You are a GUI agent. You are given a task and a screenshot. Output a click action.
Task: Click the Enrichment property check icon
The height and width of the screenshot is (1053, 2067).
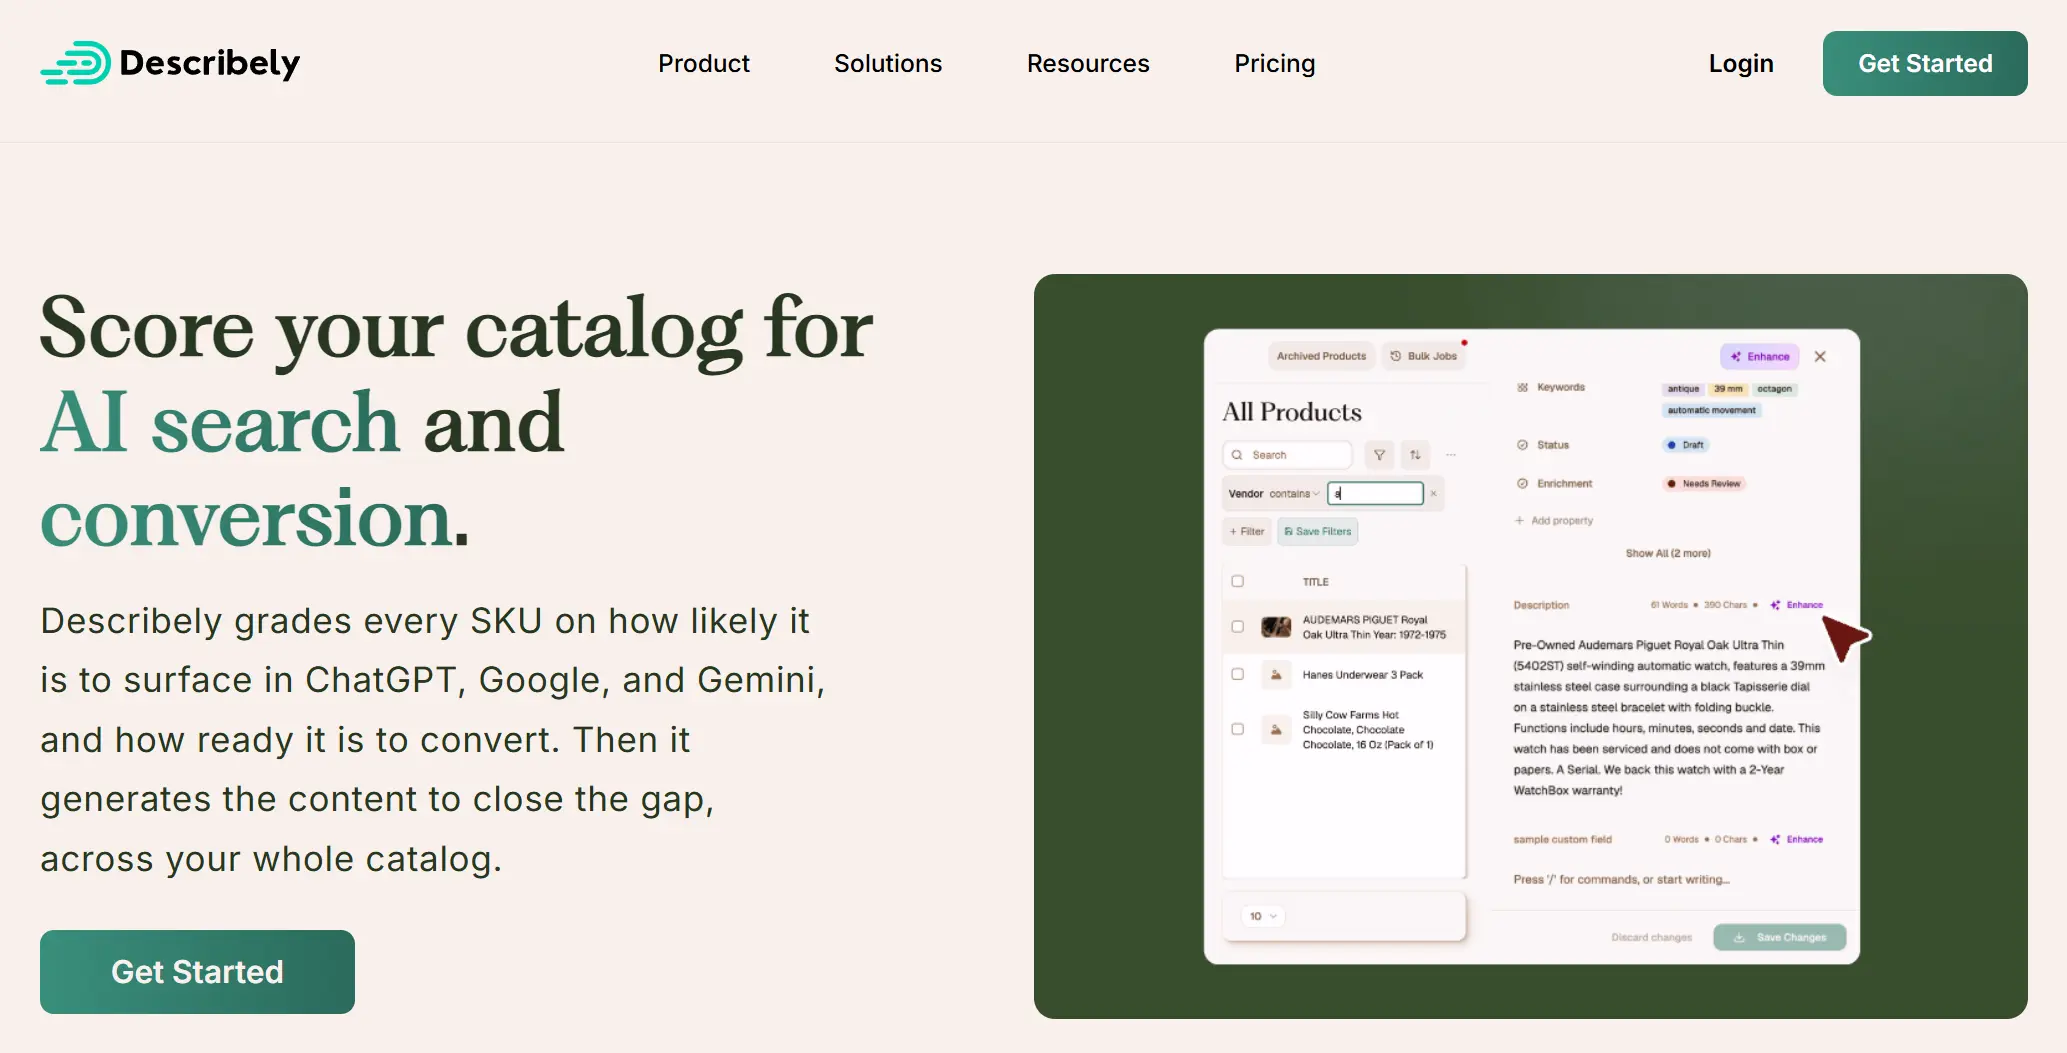coord(1522,483)
